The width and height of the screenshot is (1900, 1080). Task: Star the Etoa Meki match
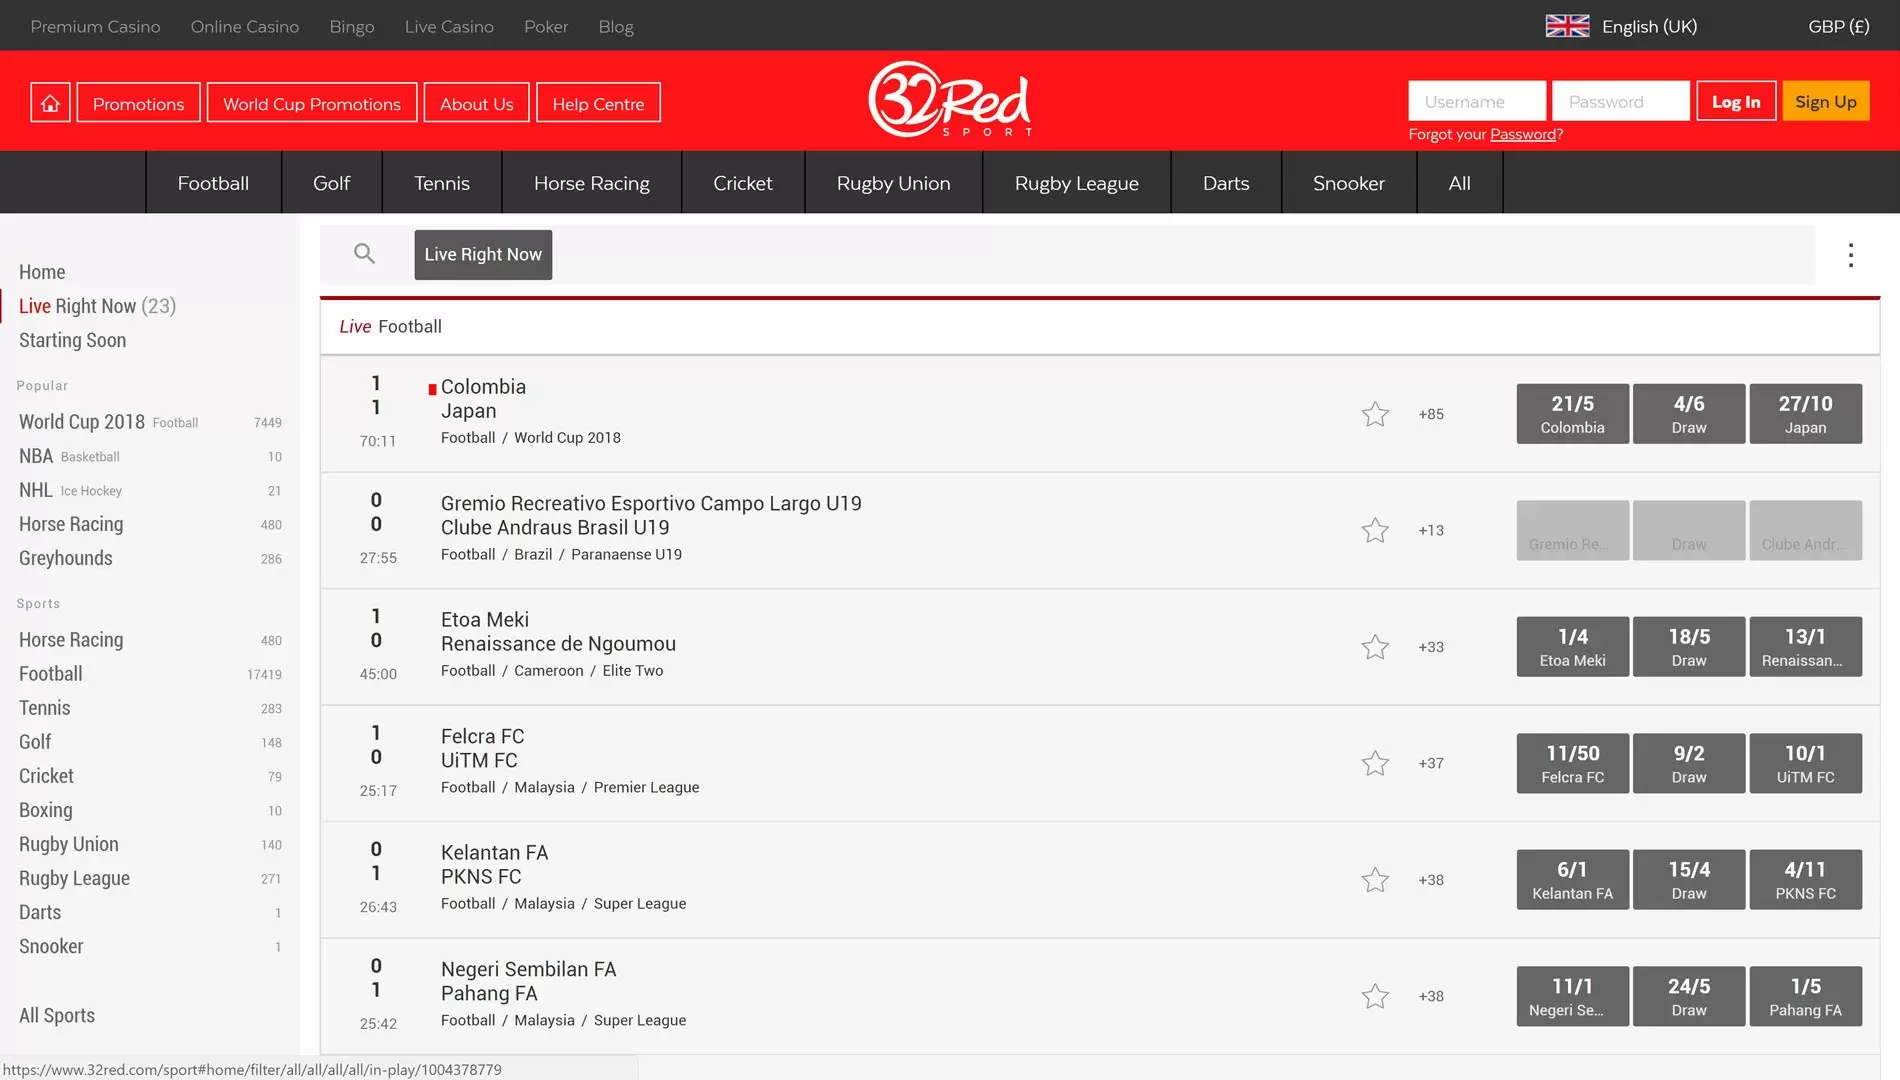[1375, 647]
